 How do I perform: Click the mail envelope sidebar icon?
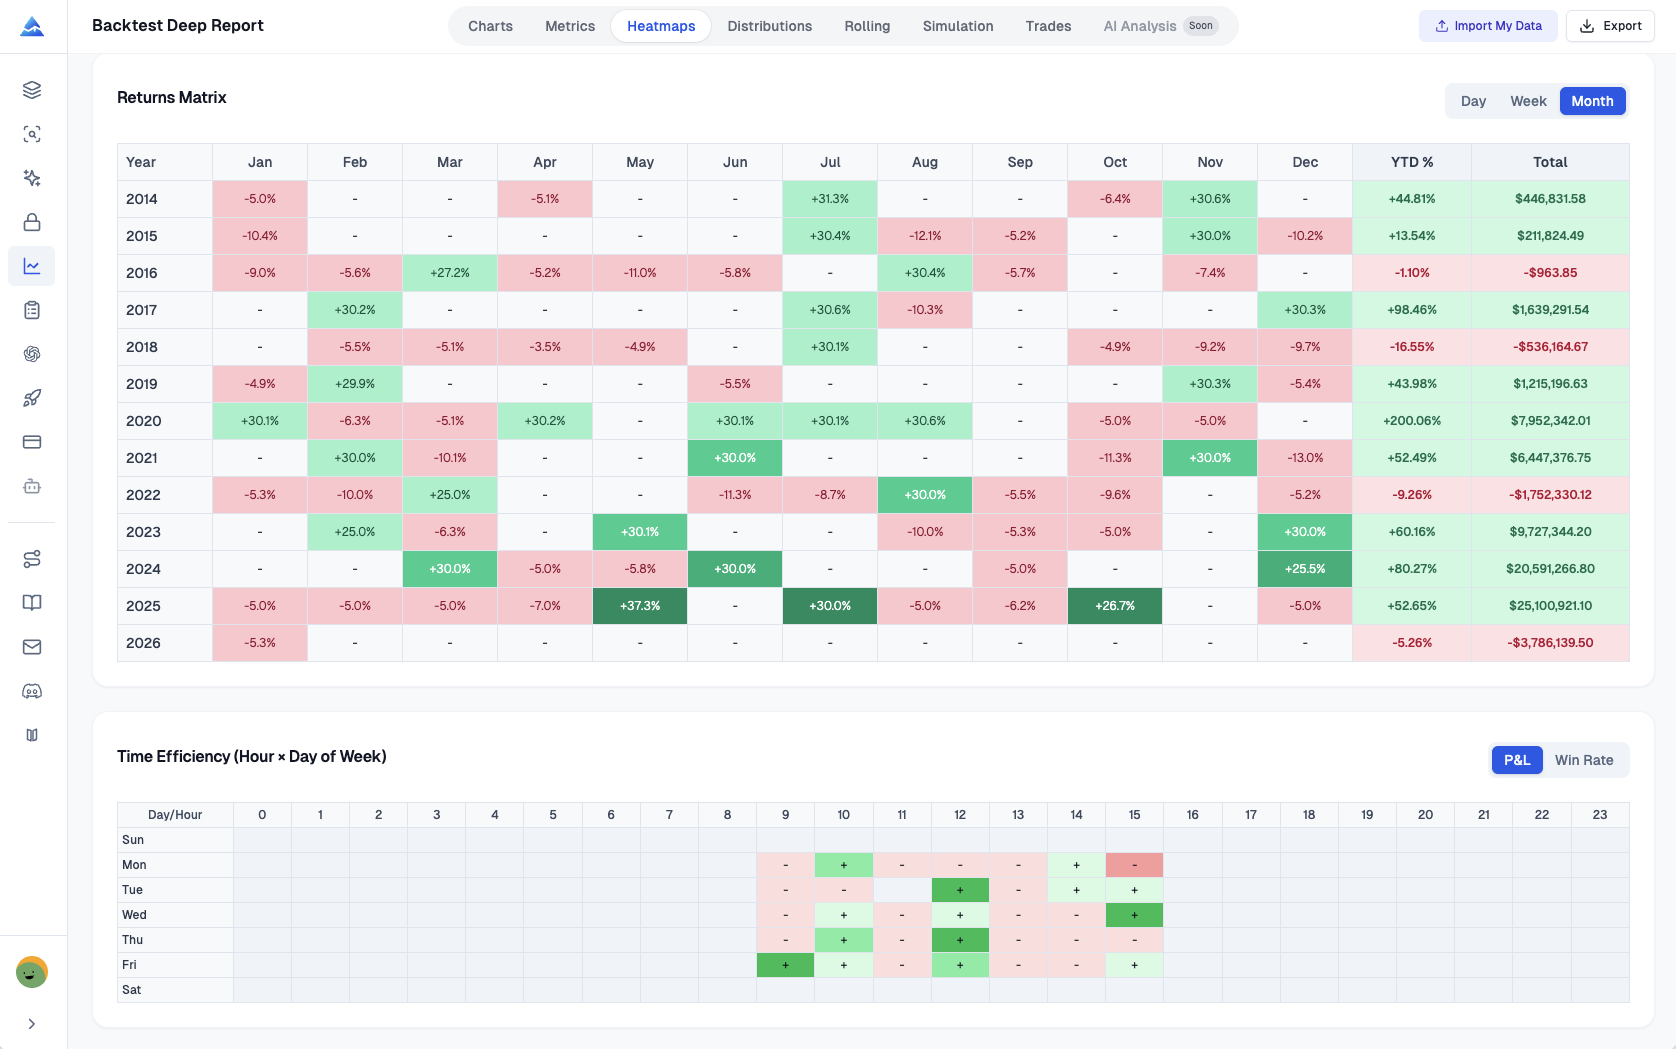tap(31, 647)
